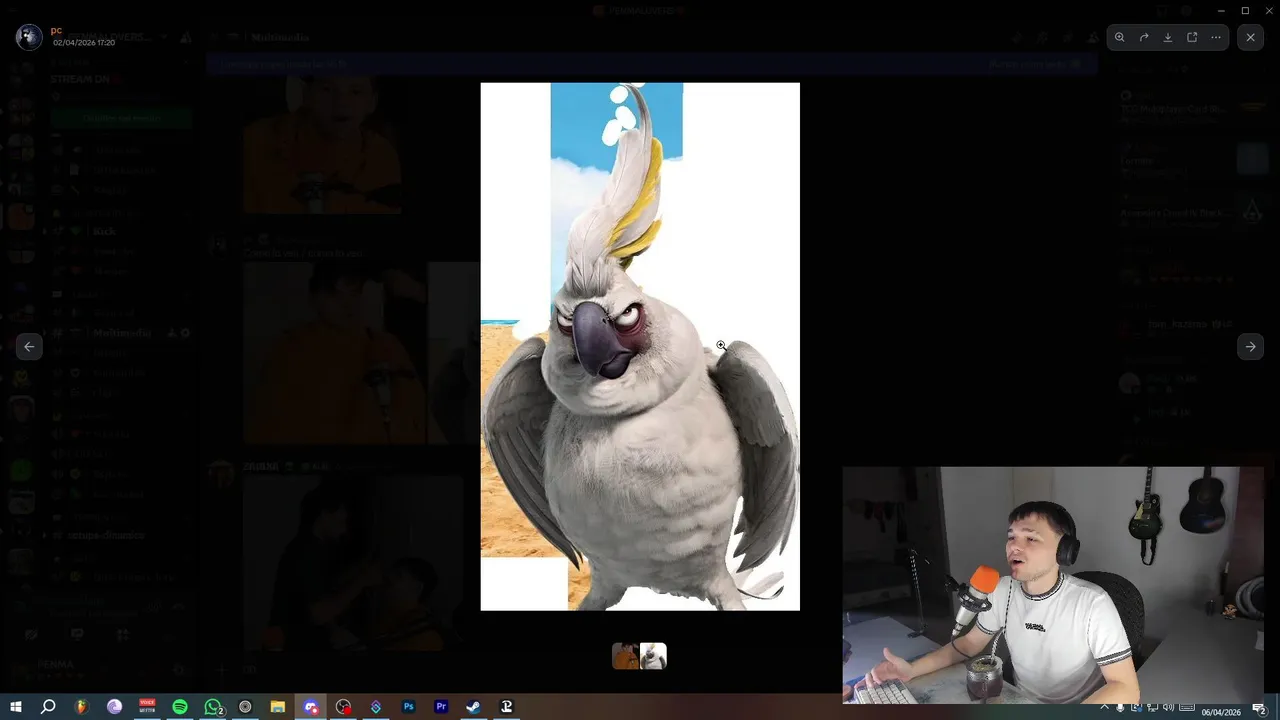Open File Explorer from the taskbar

[278, 707]
